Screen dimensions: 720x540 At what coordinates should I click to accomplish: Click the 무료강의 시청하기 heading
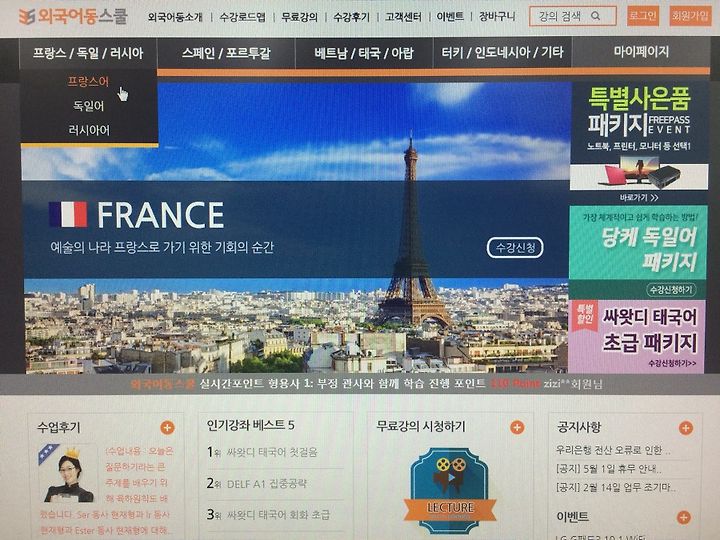(x=421, y=427)
